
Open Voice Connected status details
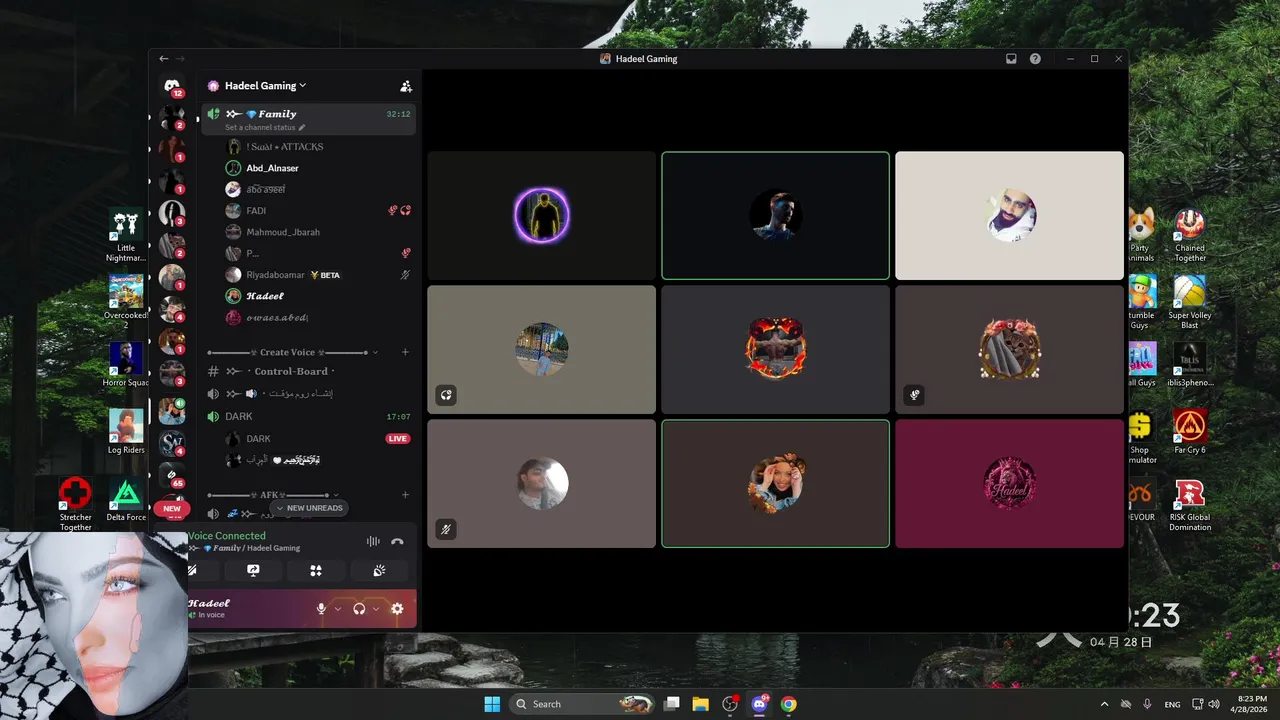click(227, 536)
